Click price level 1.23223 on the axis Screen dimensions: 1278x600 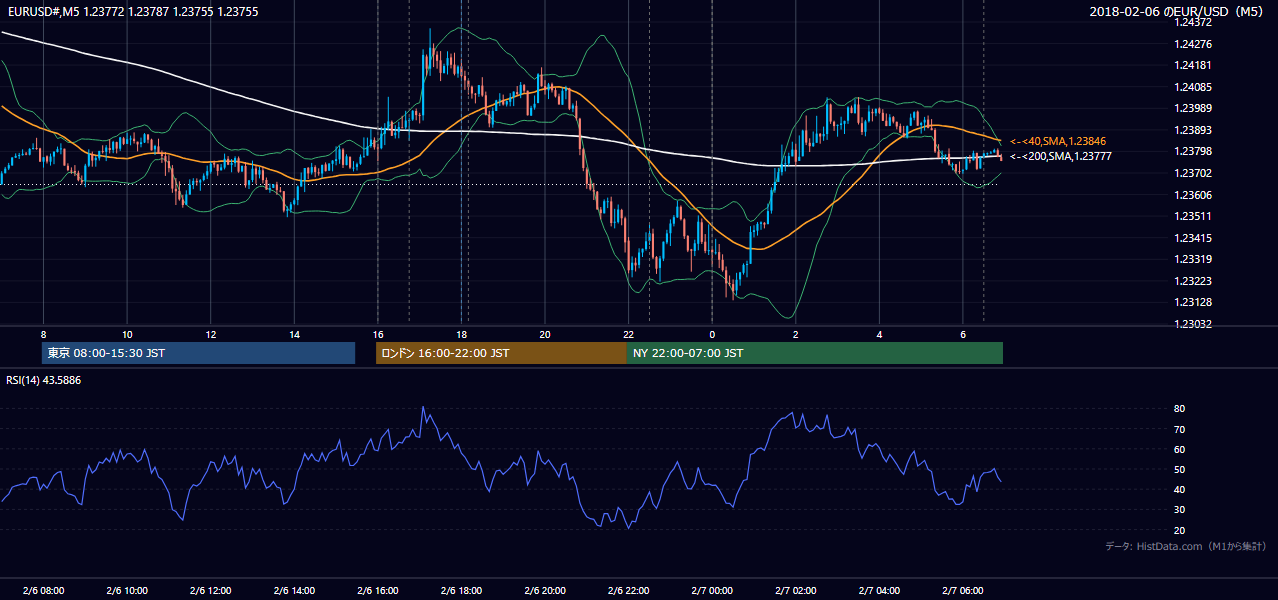(1195, 281)
